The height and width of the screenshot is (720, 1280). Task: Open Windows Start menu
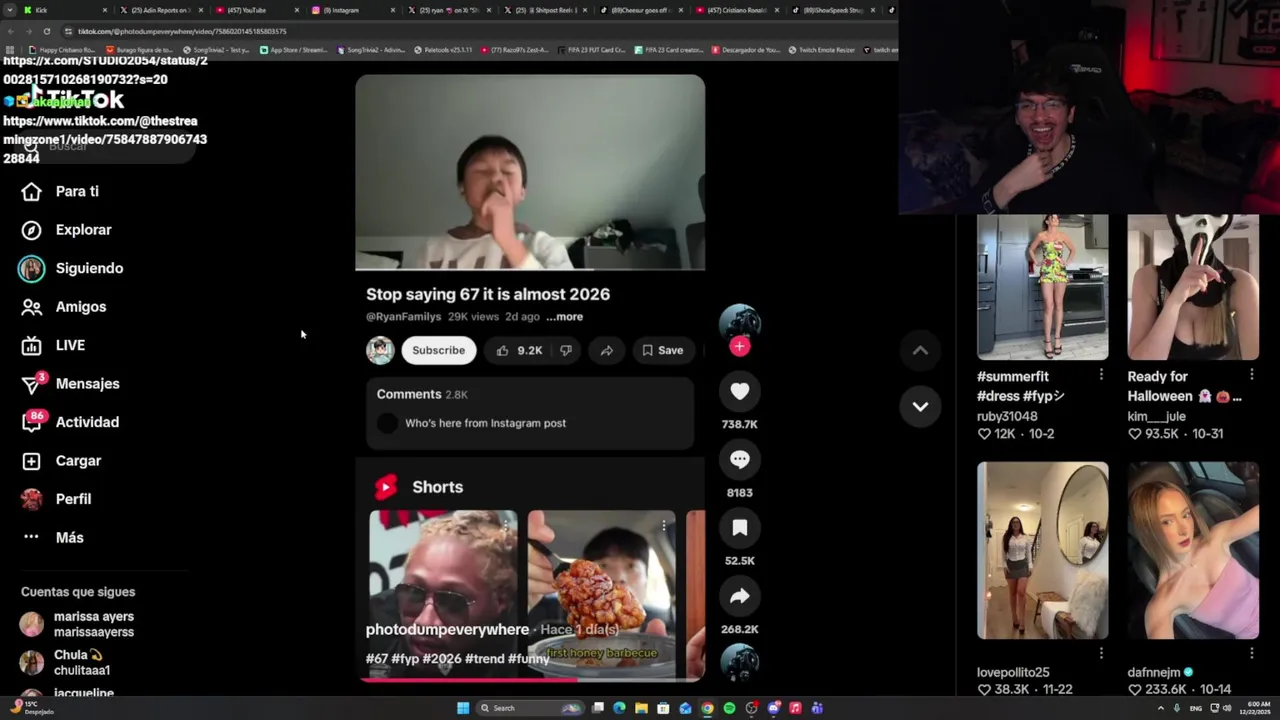coord(463,708)
